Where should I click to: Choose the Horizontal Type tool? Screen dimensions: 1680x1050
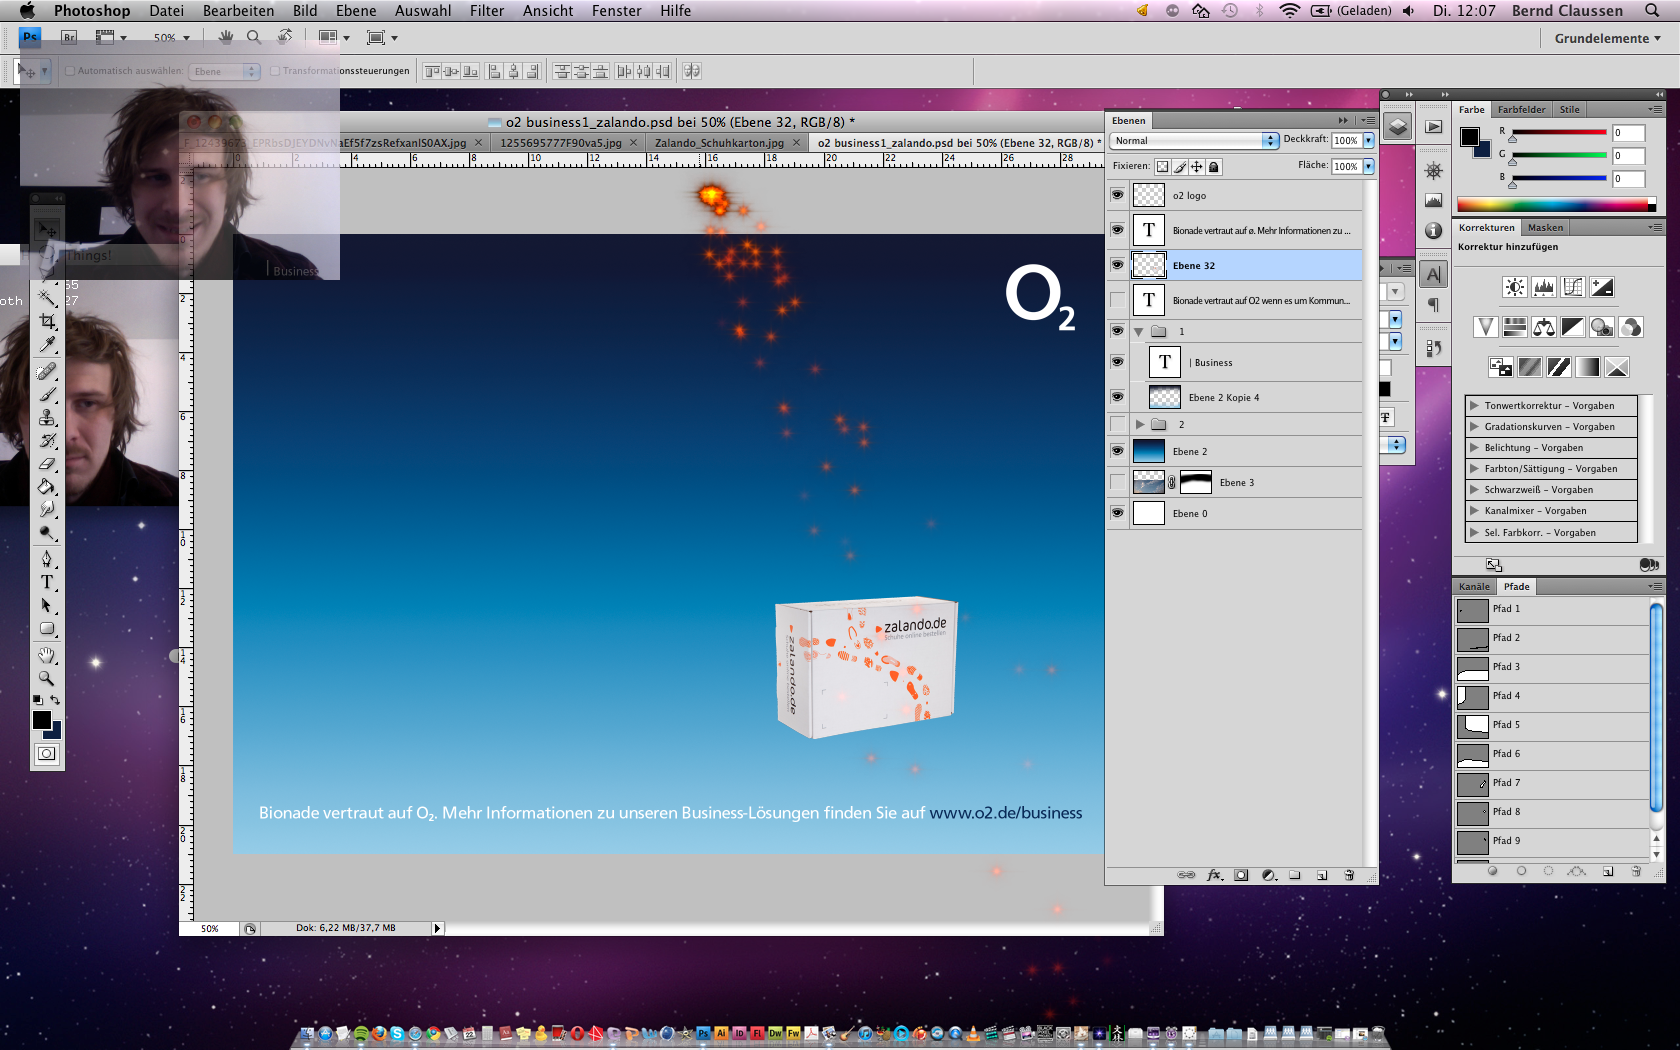(x=47, y=582)
